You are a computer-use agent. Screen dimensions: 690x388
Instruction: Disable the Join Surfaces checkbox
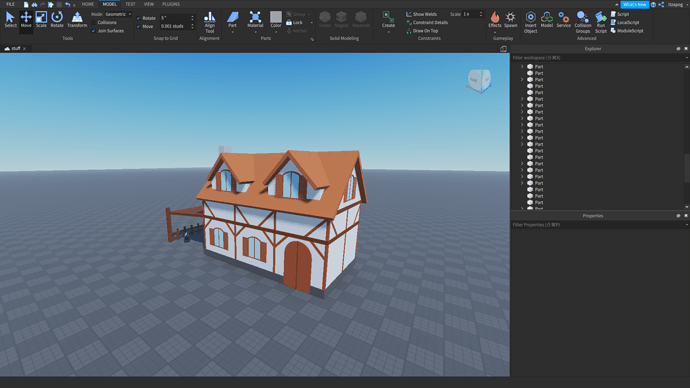pos(93,31)
